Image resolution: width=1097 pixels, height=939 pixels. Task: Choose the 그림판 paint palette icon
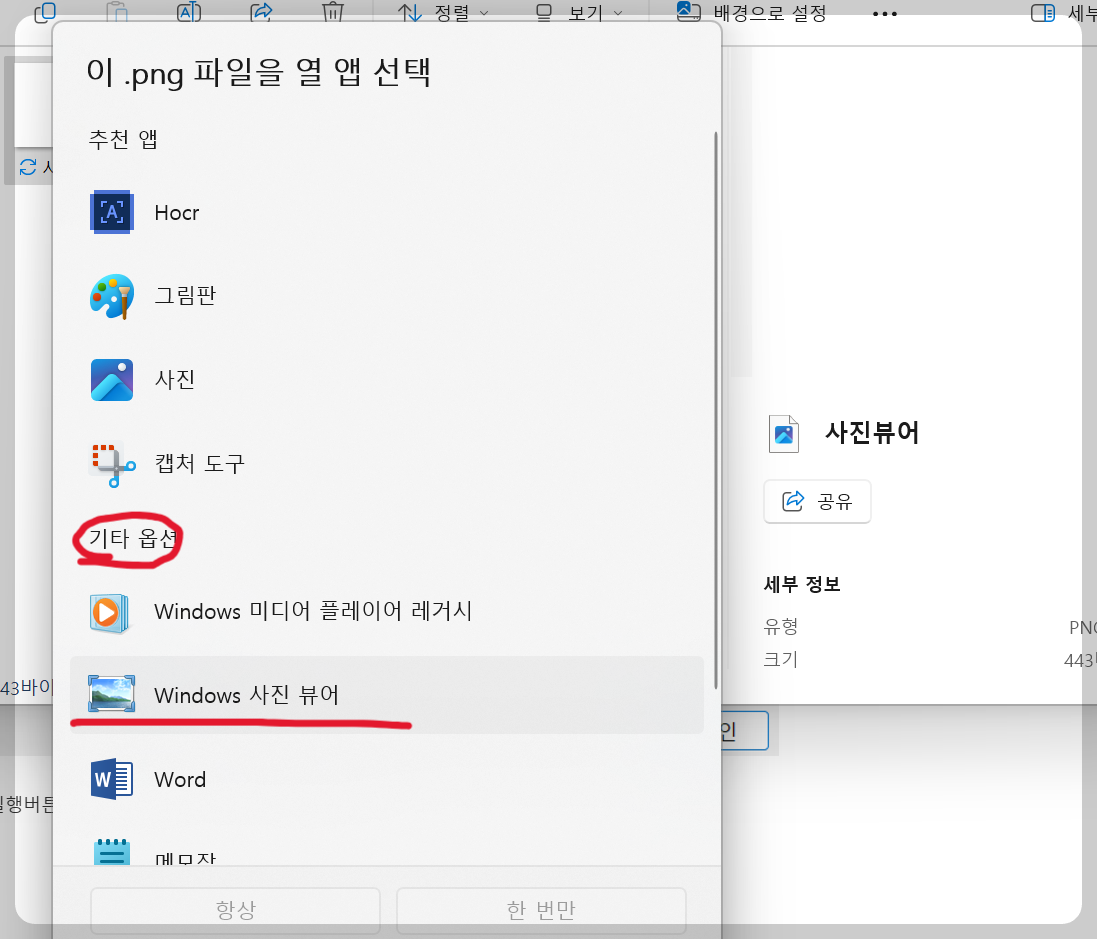click(112, 296)
